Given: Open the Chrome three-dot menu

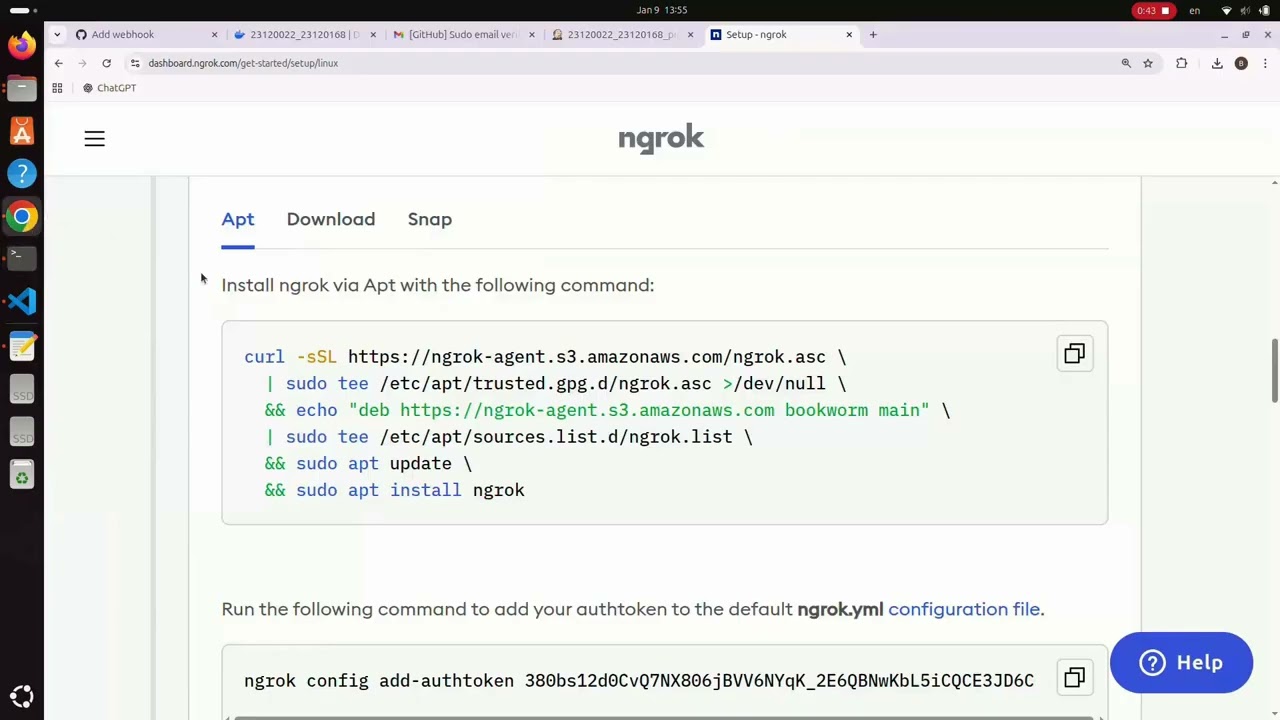Looking at the screenshot, I should (x=1264, y=63).
